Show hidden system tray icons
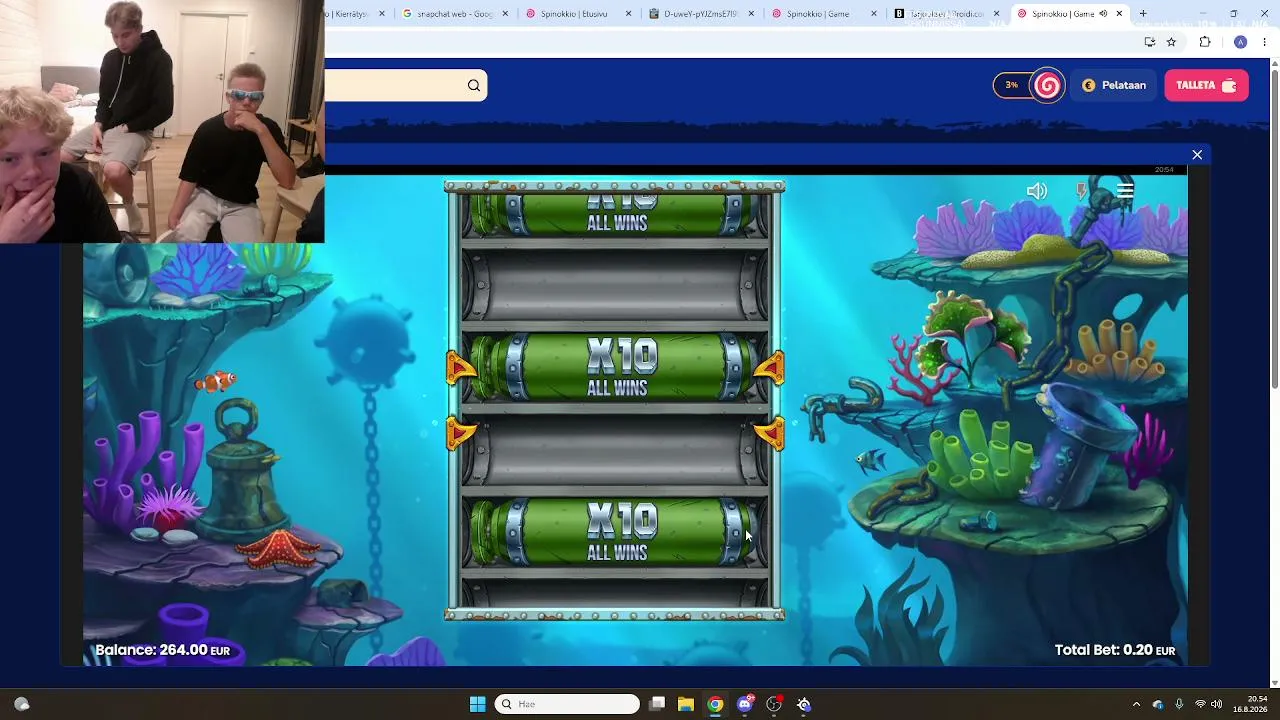Image resolution: width=1280 pixels, height=720 pixels. click(1136, 704)
